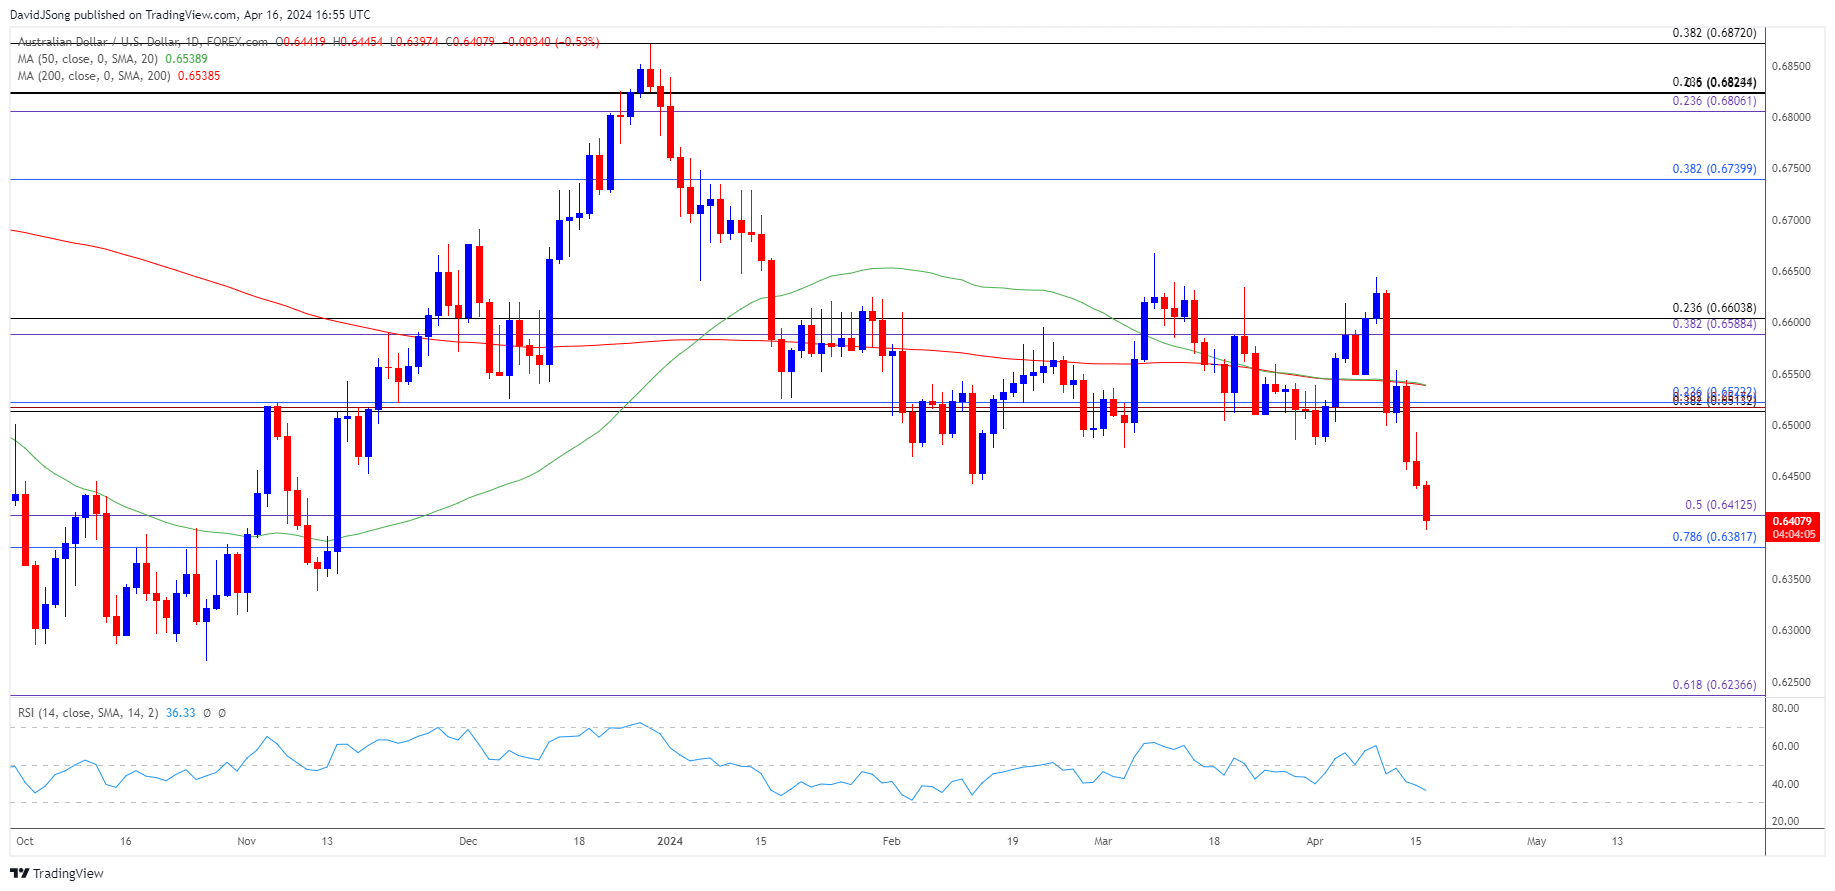The width and height of the screenshot is (1835, 891).
Task: Select the MA (200, close, 0, SMA, 200) indicator label
Action: pos(94,76)
